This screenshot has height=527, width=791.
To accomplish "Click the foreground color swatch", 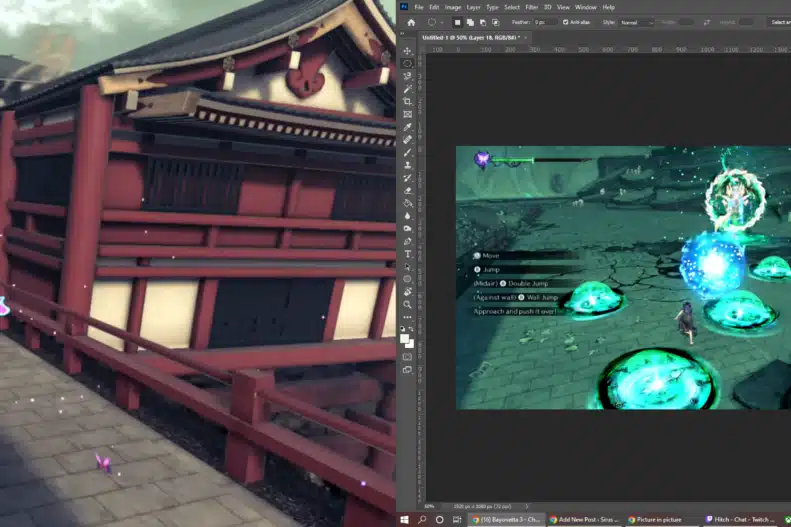I will 405,338.
